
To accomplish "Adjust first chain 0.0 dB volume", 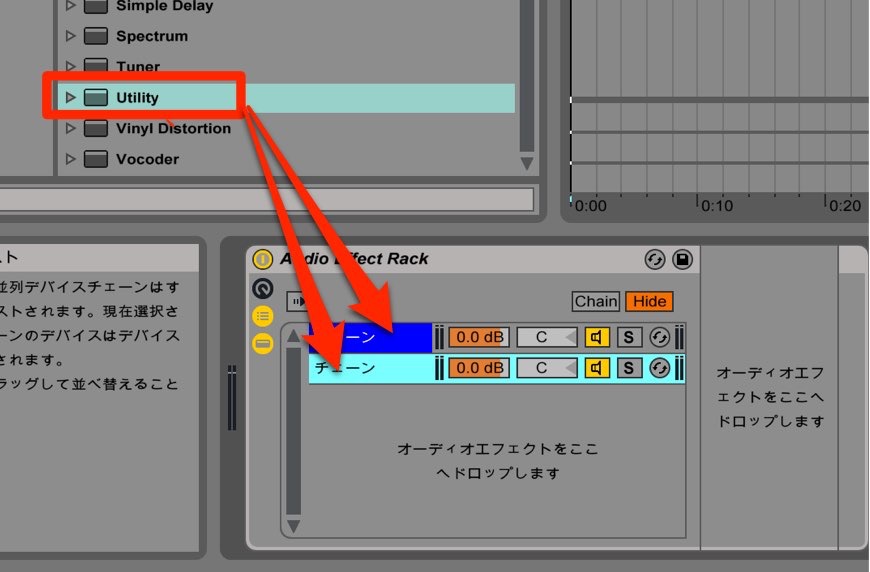I will coord(479,337).
